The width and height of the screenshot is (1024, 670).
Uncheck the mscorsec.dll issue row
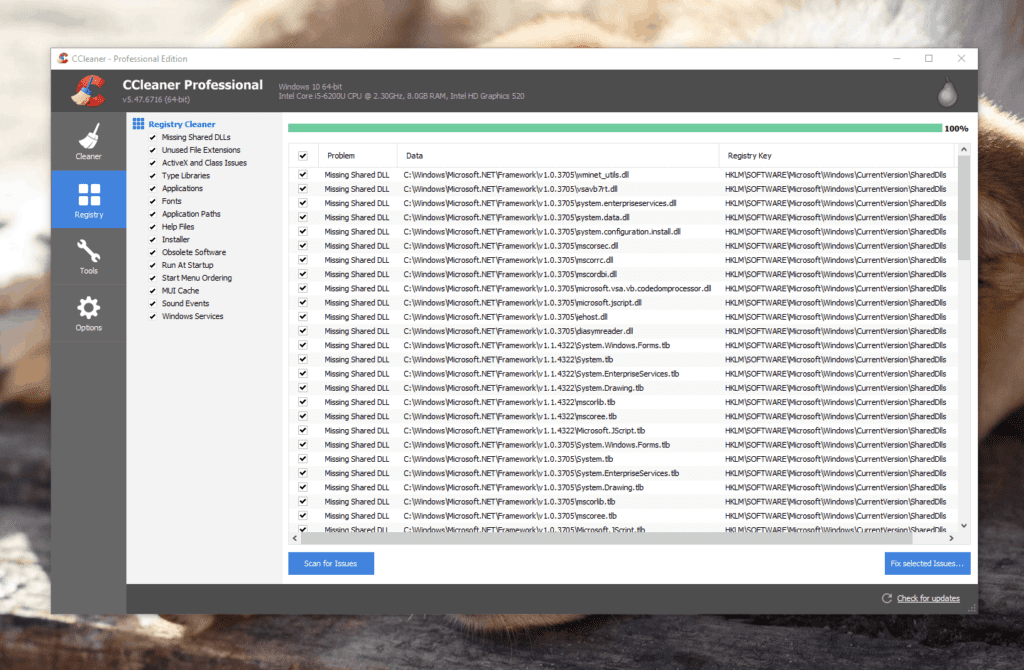pyautogui.click(x=303, y=246)
